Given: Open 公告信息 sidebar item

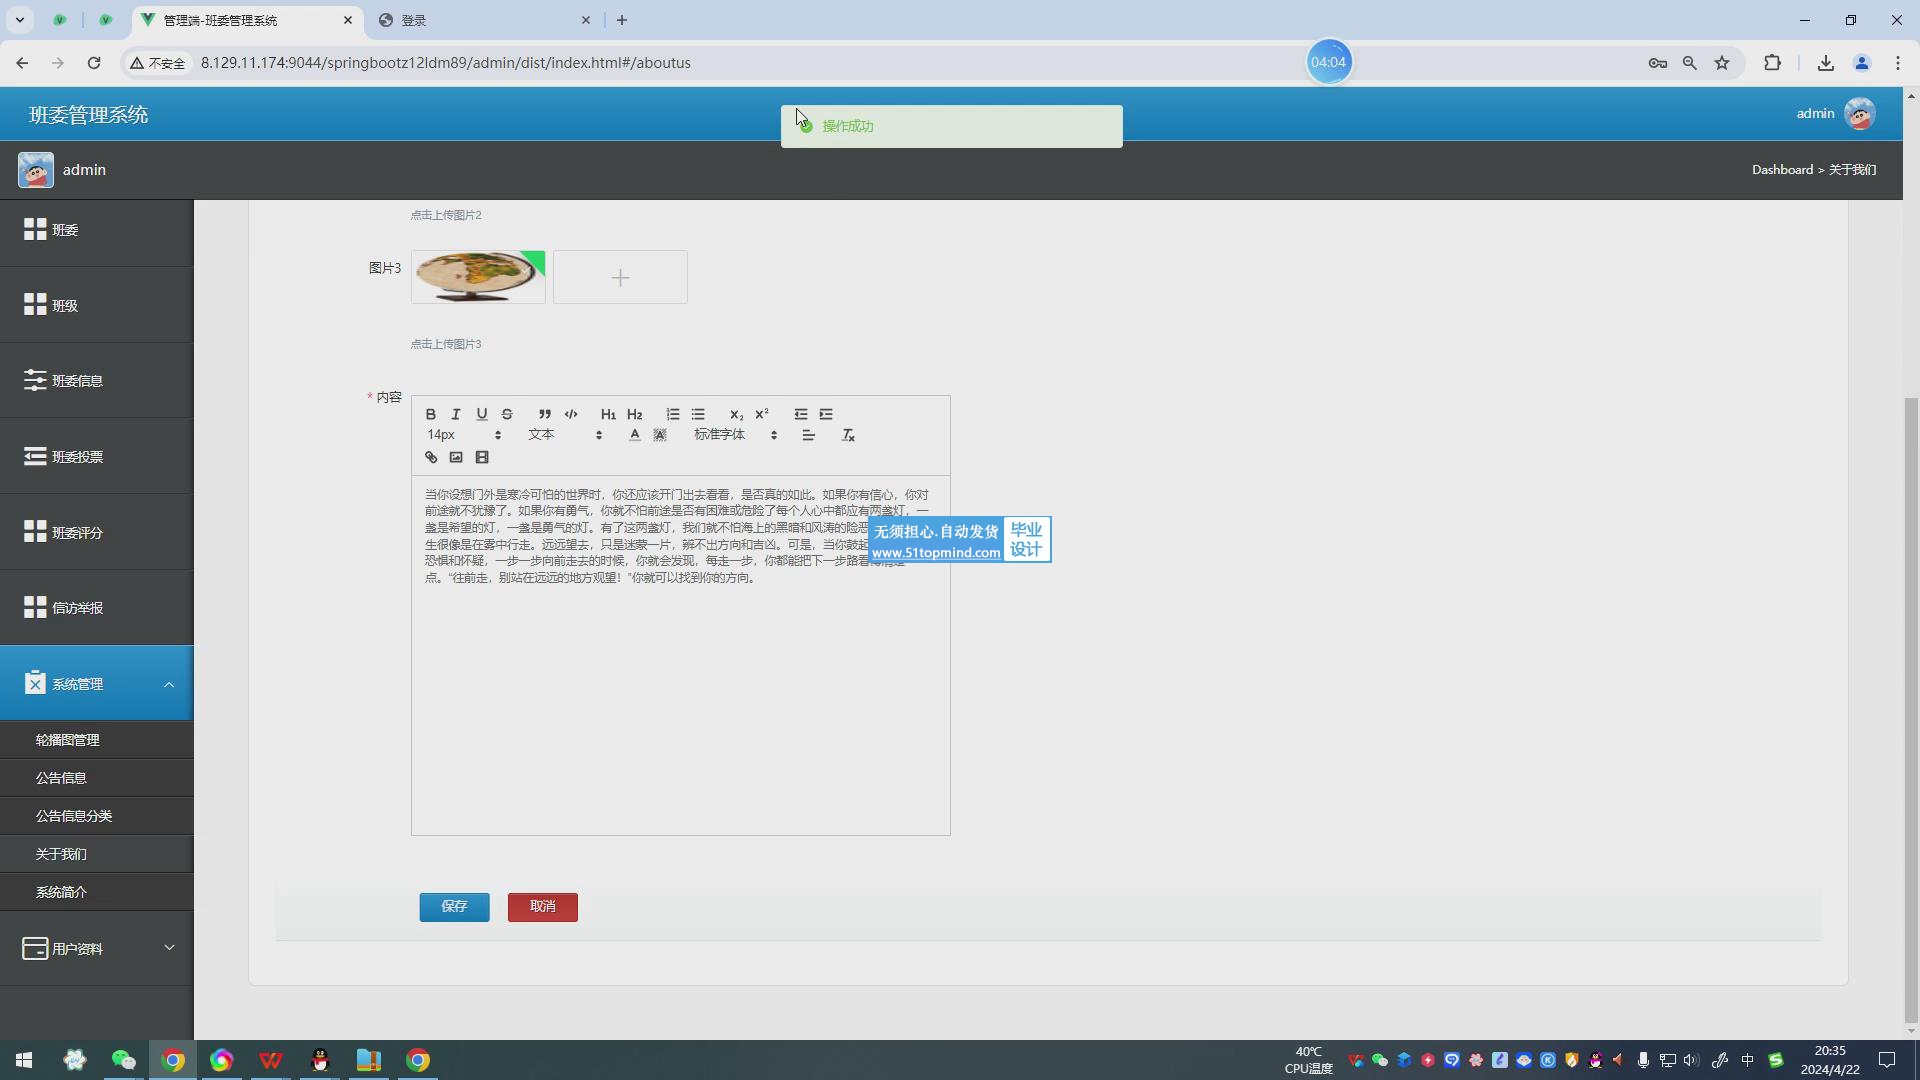Looking at the screenshot, I should pyautogui.click(x=61, y=778).
